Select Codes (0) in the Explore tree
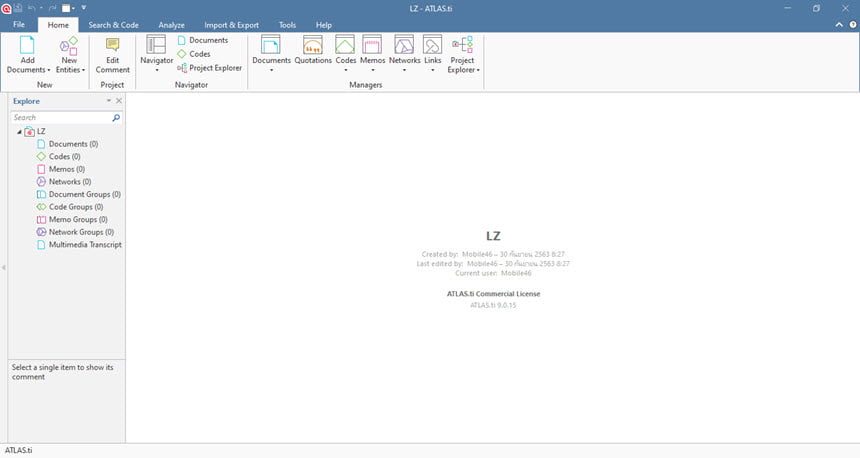This screenshot has height=458, width=860. click(59, 156)
